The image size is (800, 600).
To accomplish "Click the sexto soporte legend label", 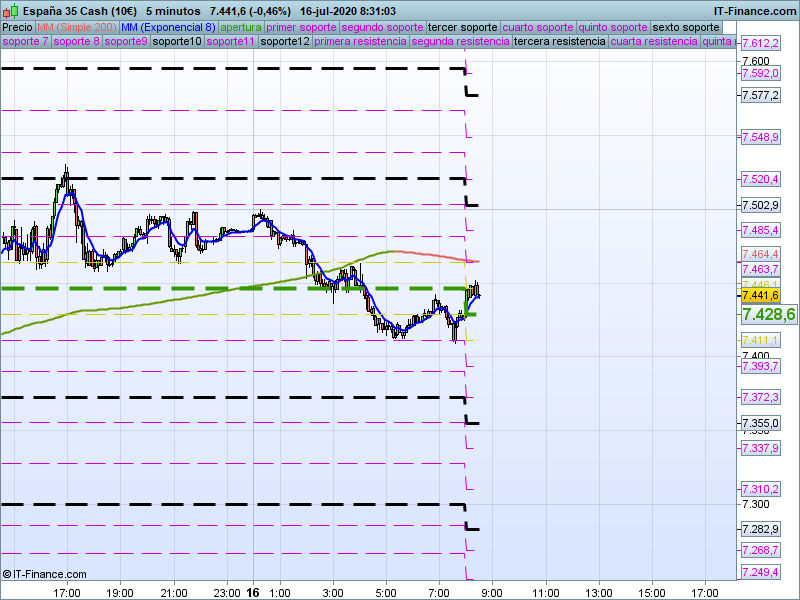I will [x=685, y=27].
